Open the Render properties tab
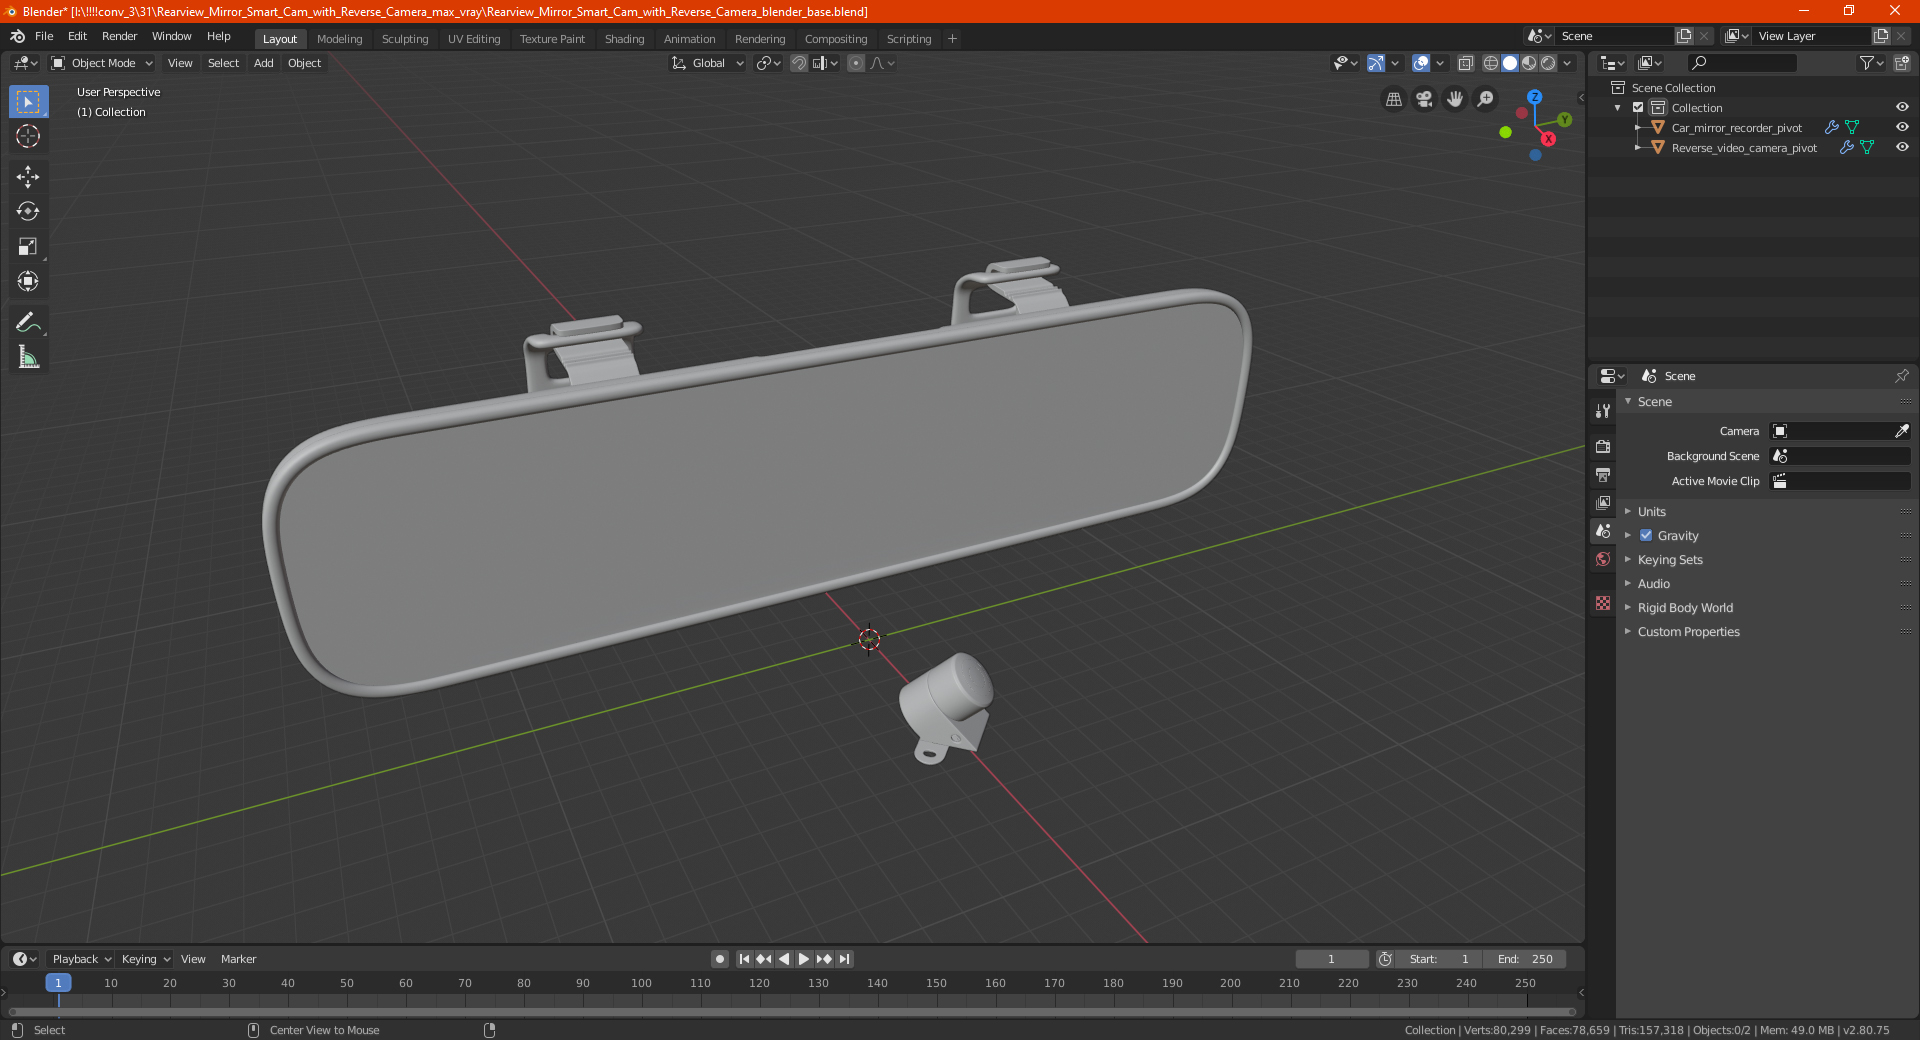The width and height of the screenshot is (1920, 1040). (x=1603, y=446)
